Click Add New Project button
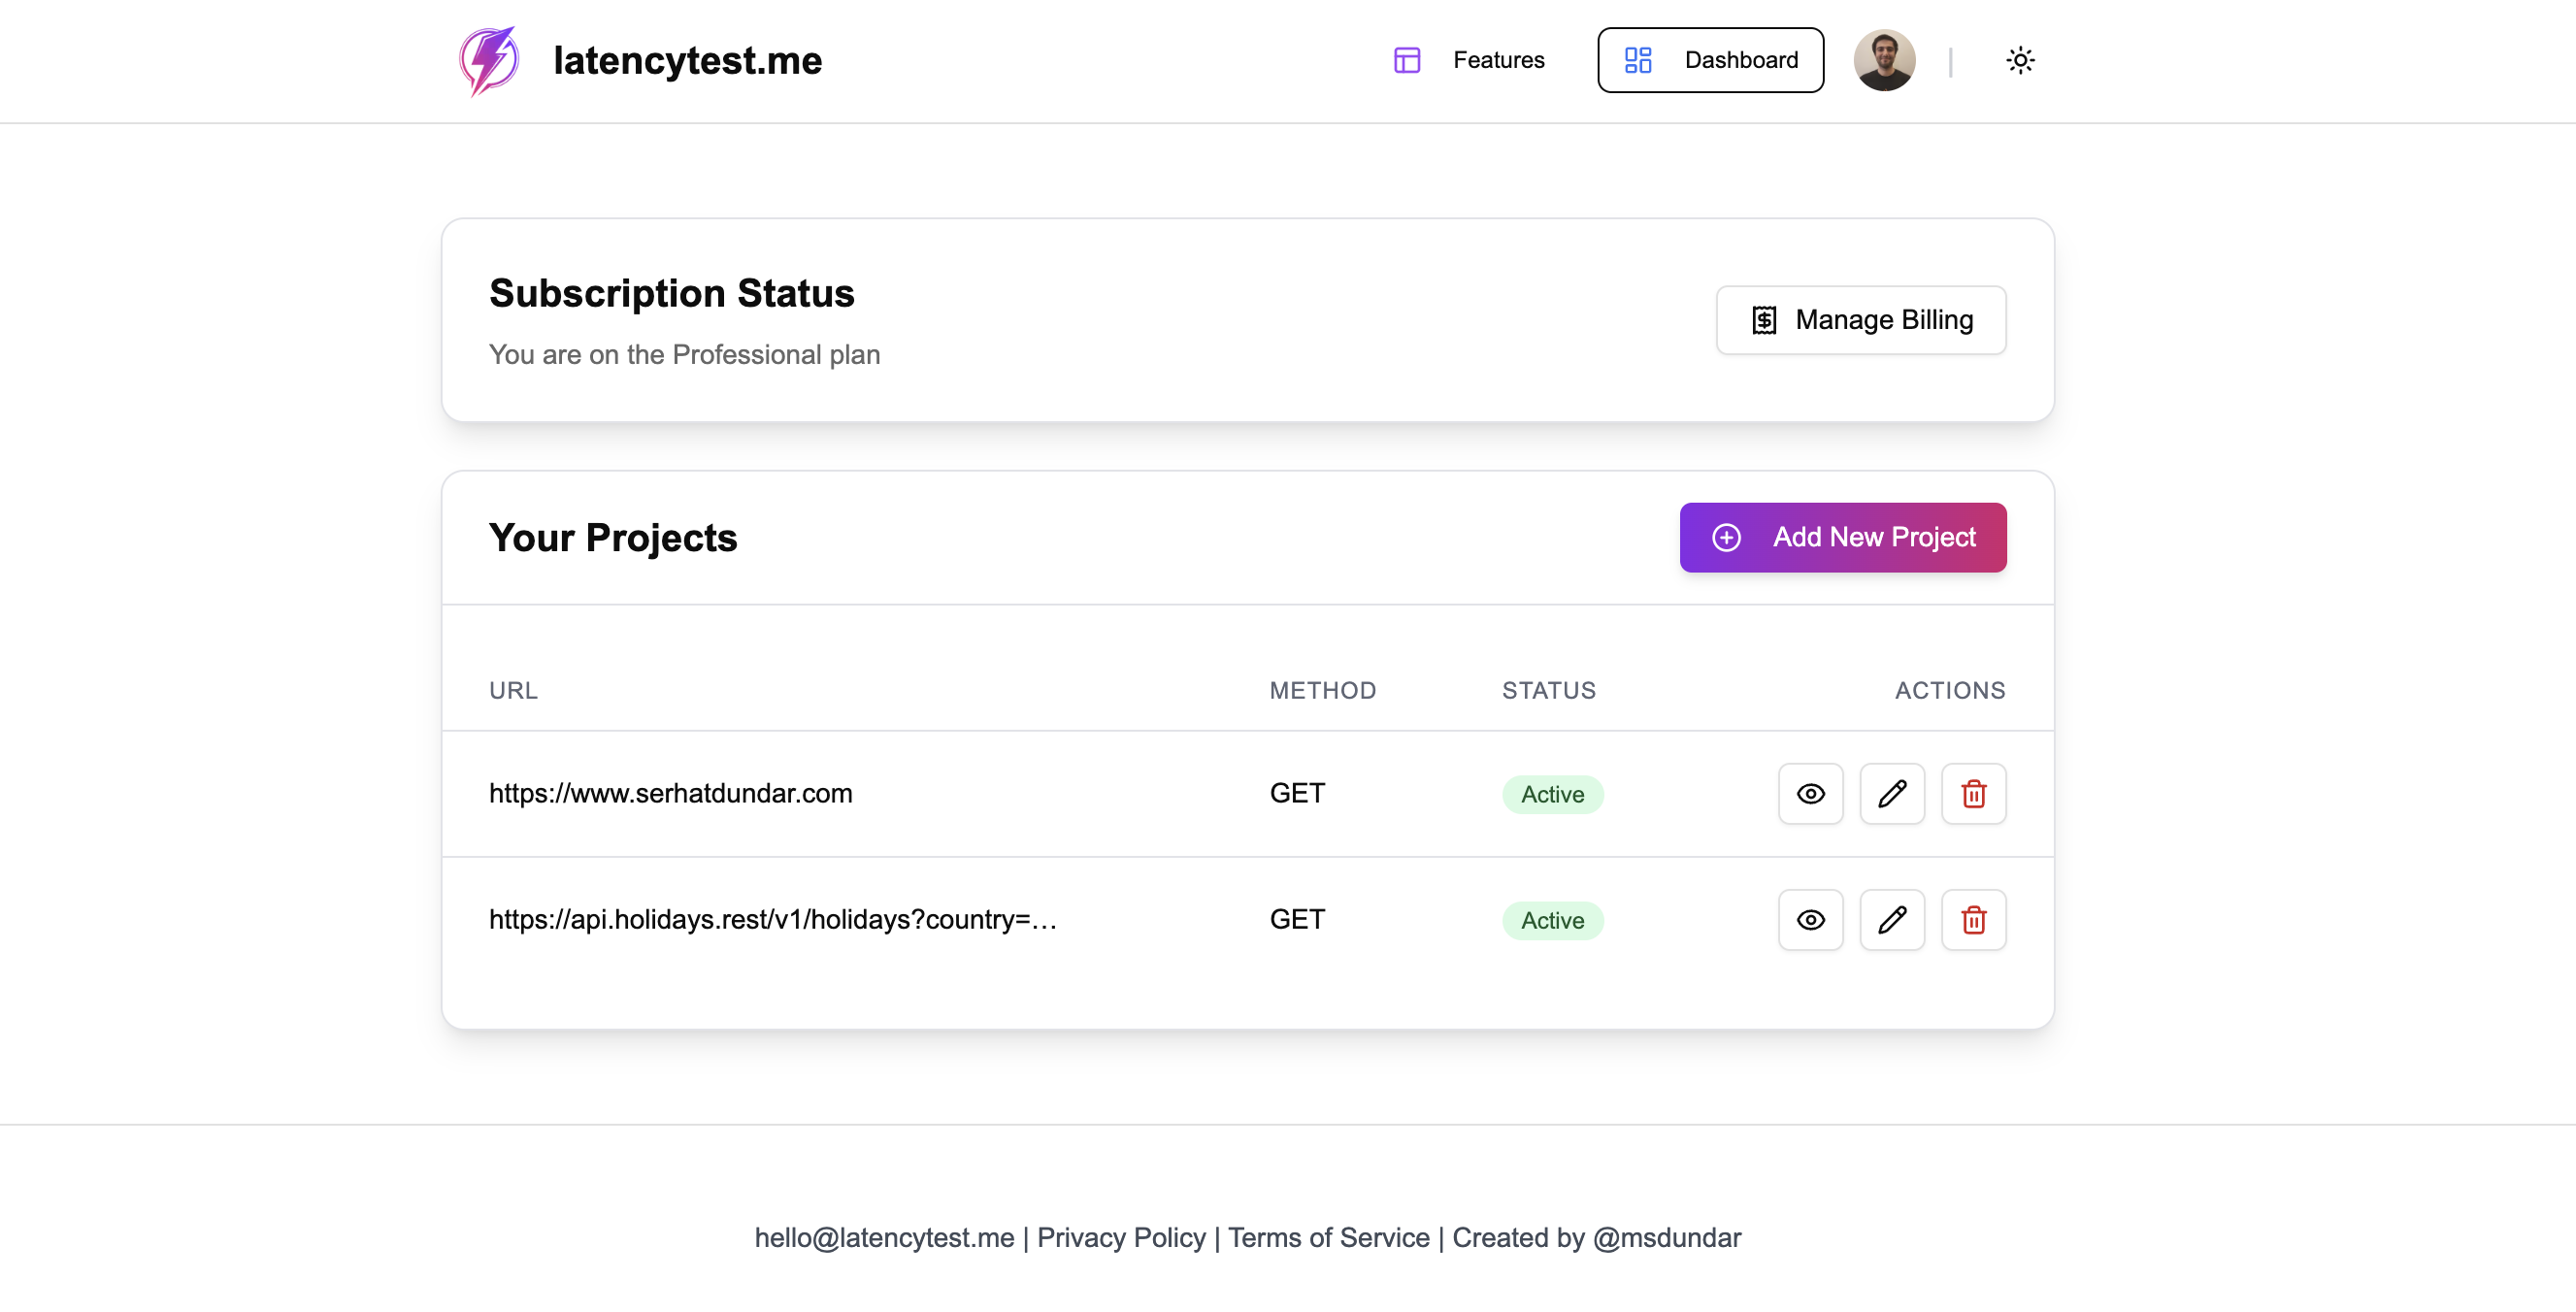2576x1312 pixels. (x=1842, y=538)
